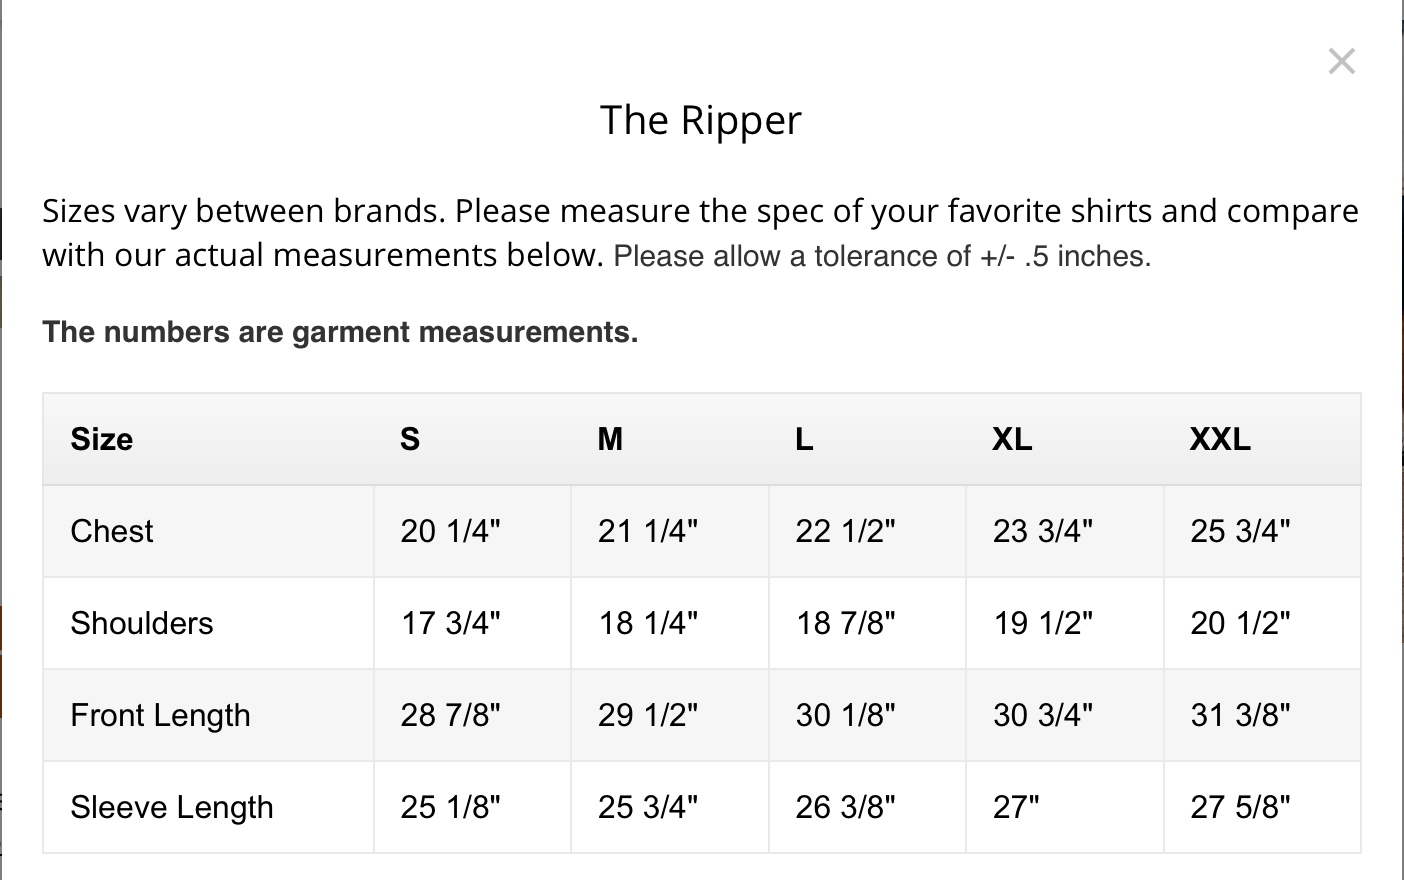Click the tolerance of +/- .5 inches text
The height and width of the screenshot is (880, 1404).
tap(882, 256)
